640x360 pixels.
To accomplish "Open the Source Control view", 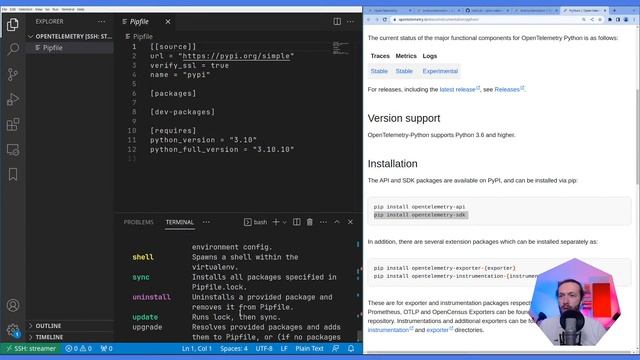I will click(x=13, y=74).
